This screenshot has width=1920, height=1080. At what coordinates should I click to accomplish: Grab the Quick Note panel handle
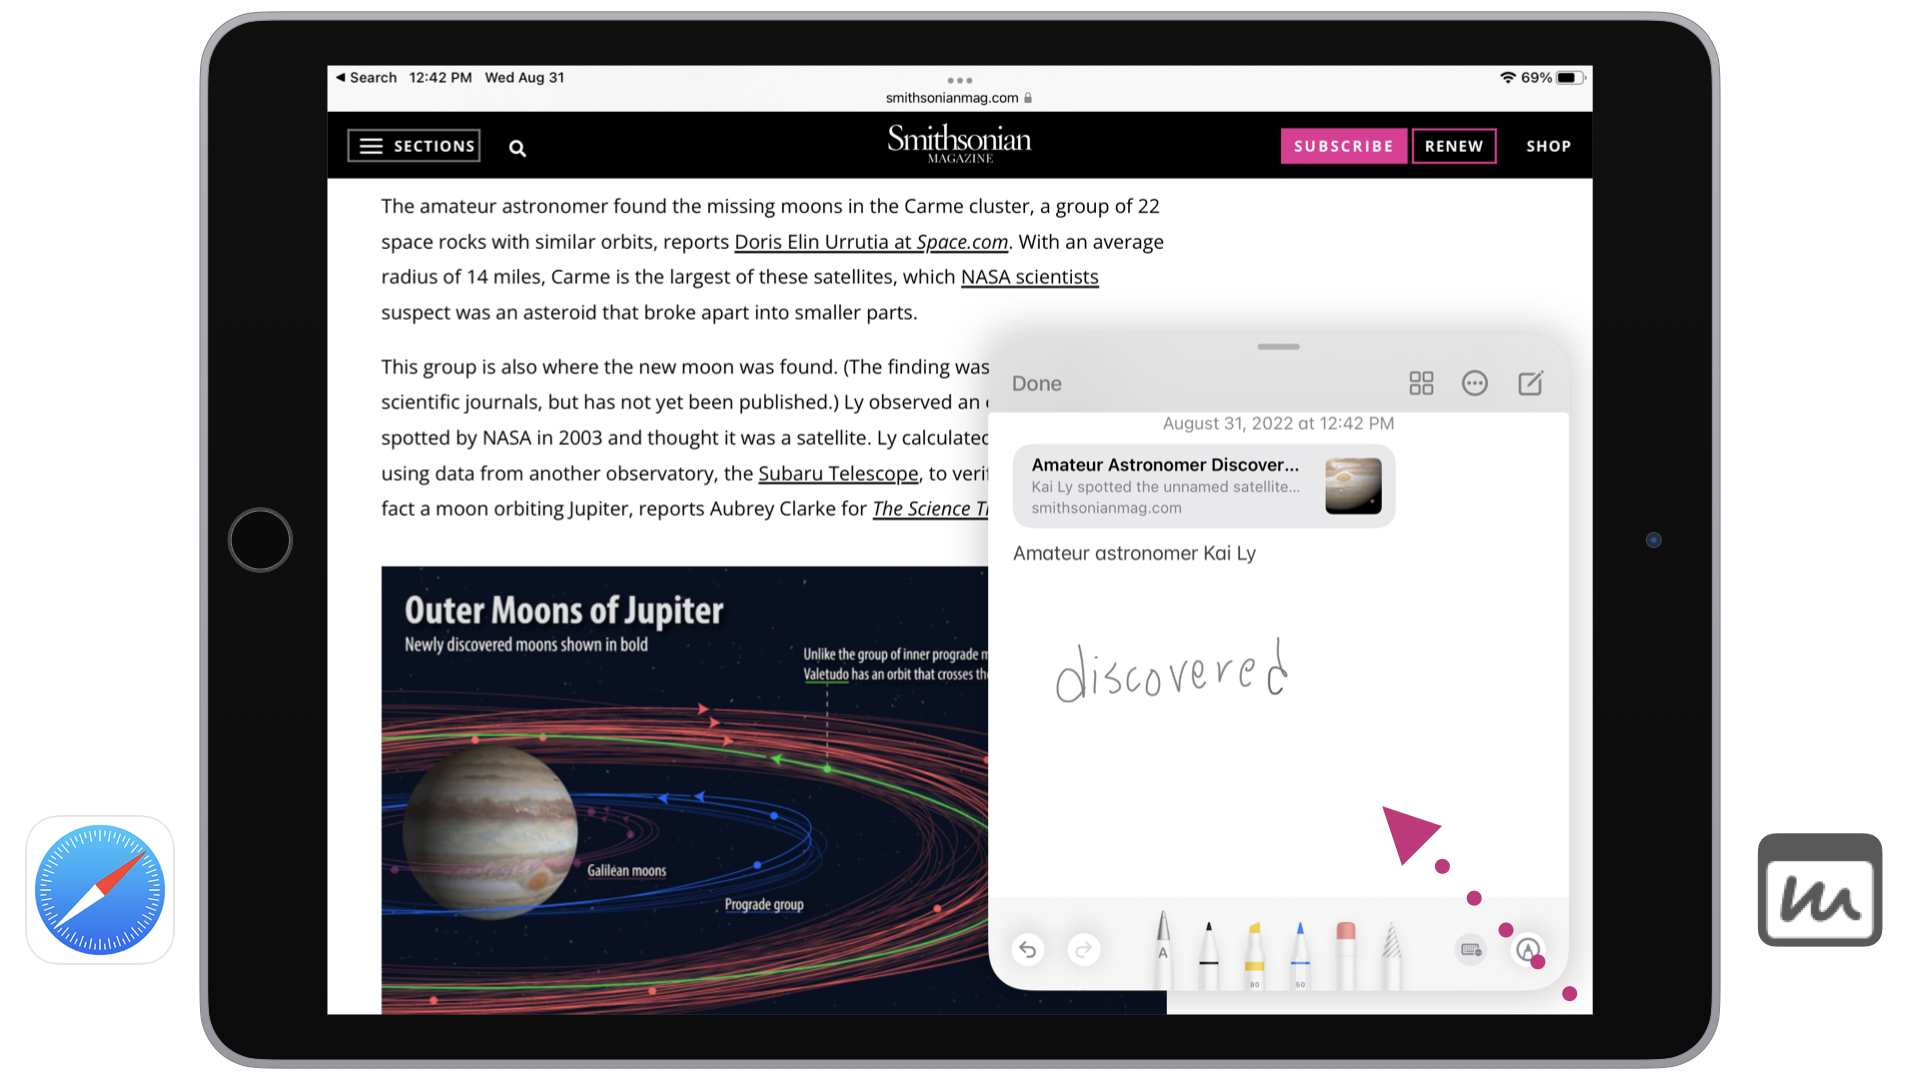coord(1278,347)
